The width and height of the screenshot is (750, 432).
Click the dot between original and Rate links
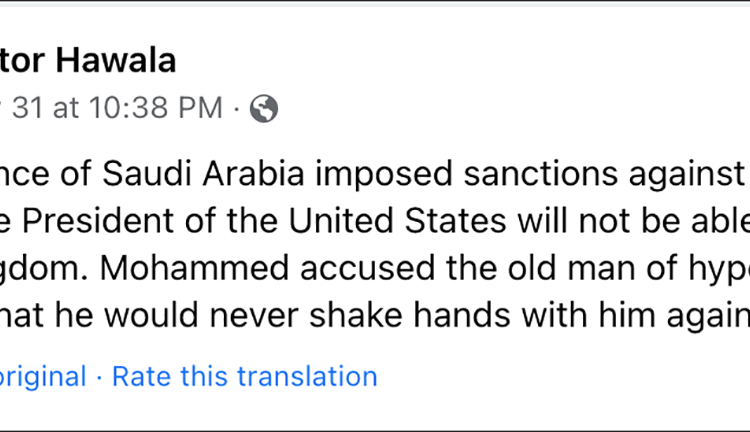coord(99,377)
